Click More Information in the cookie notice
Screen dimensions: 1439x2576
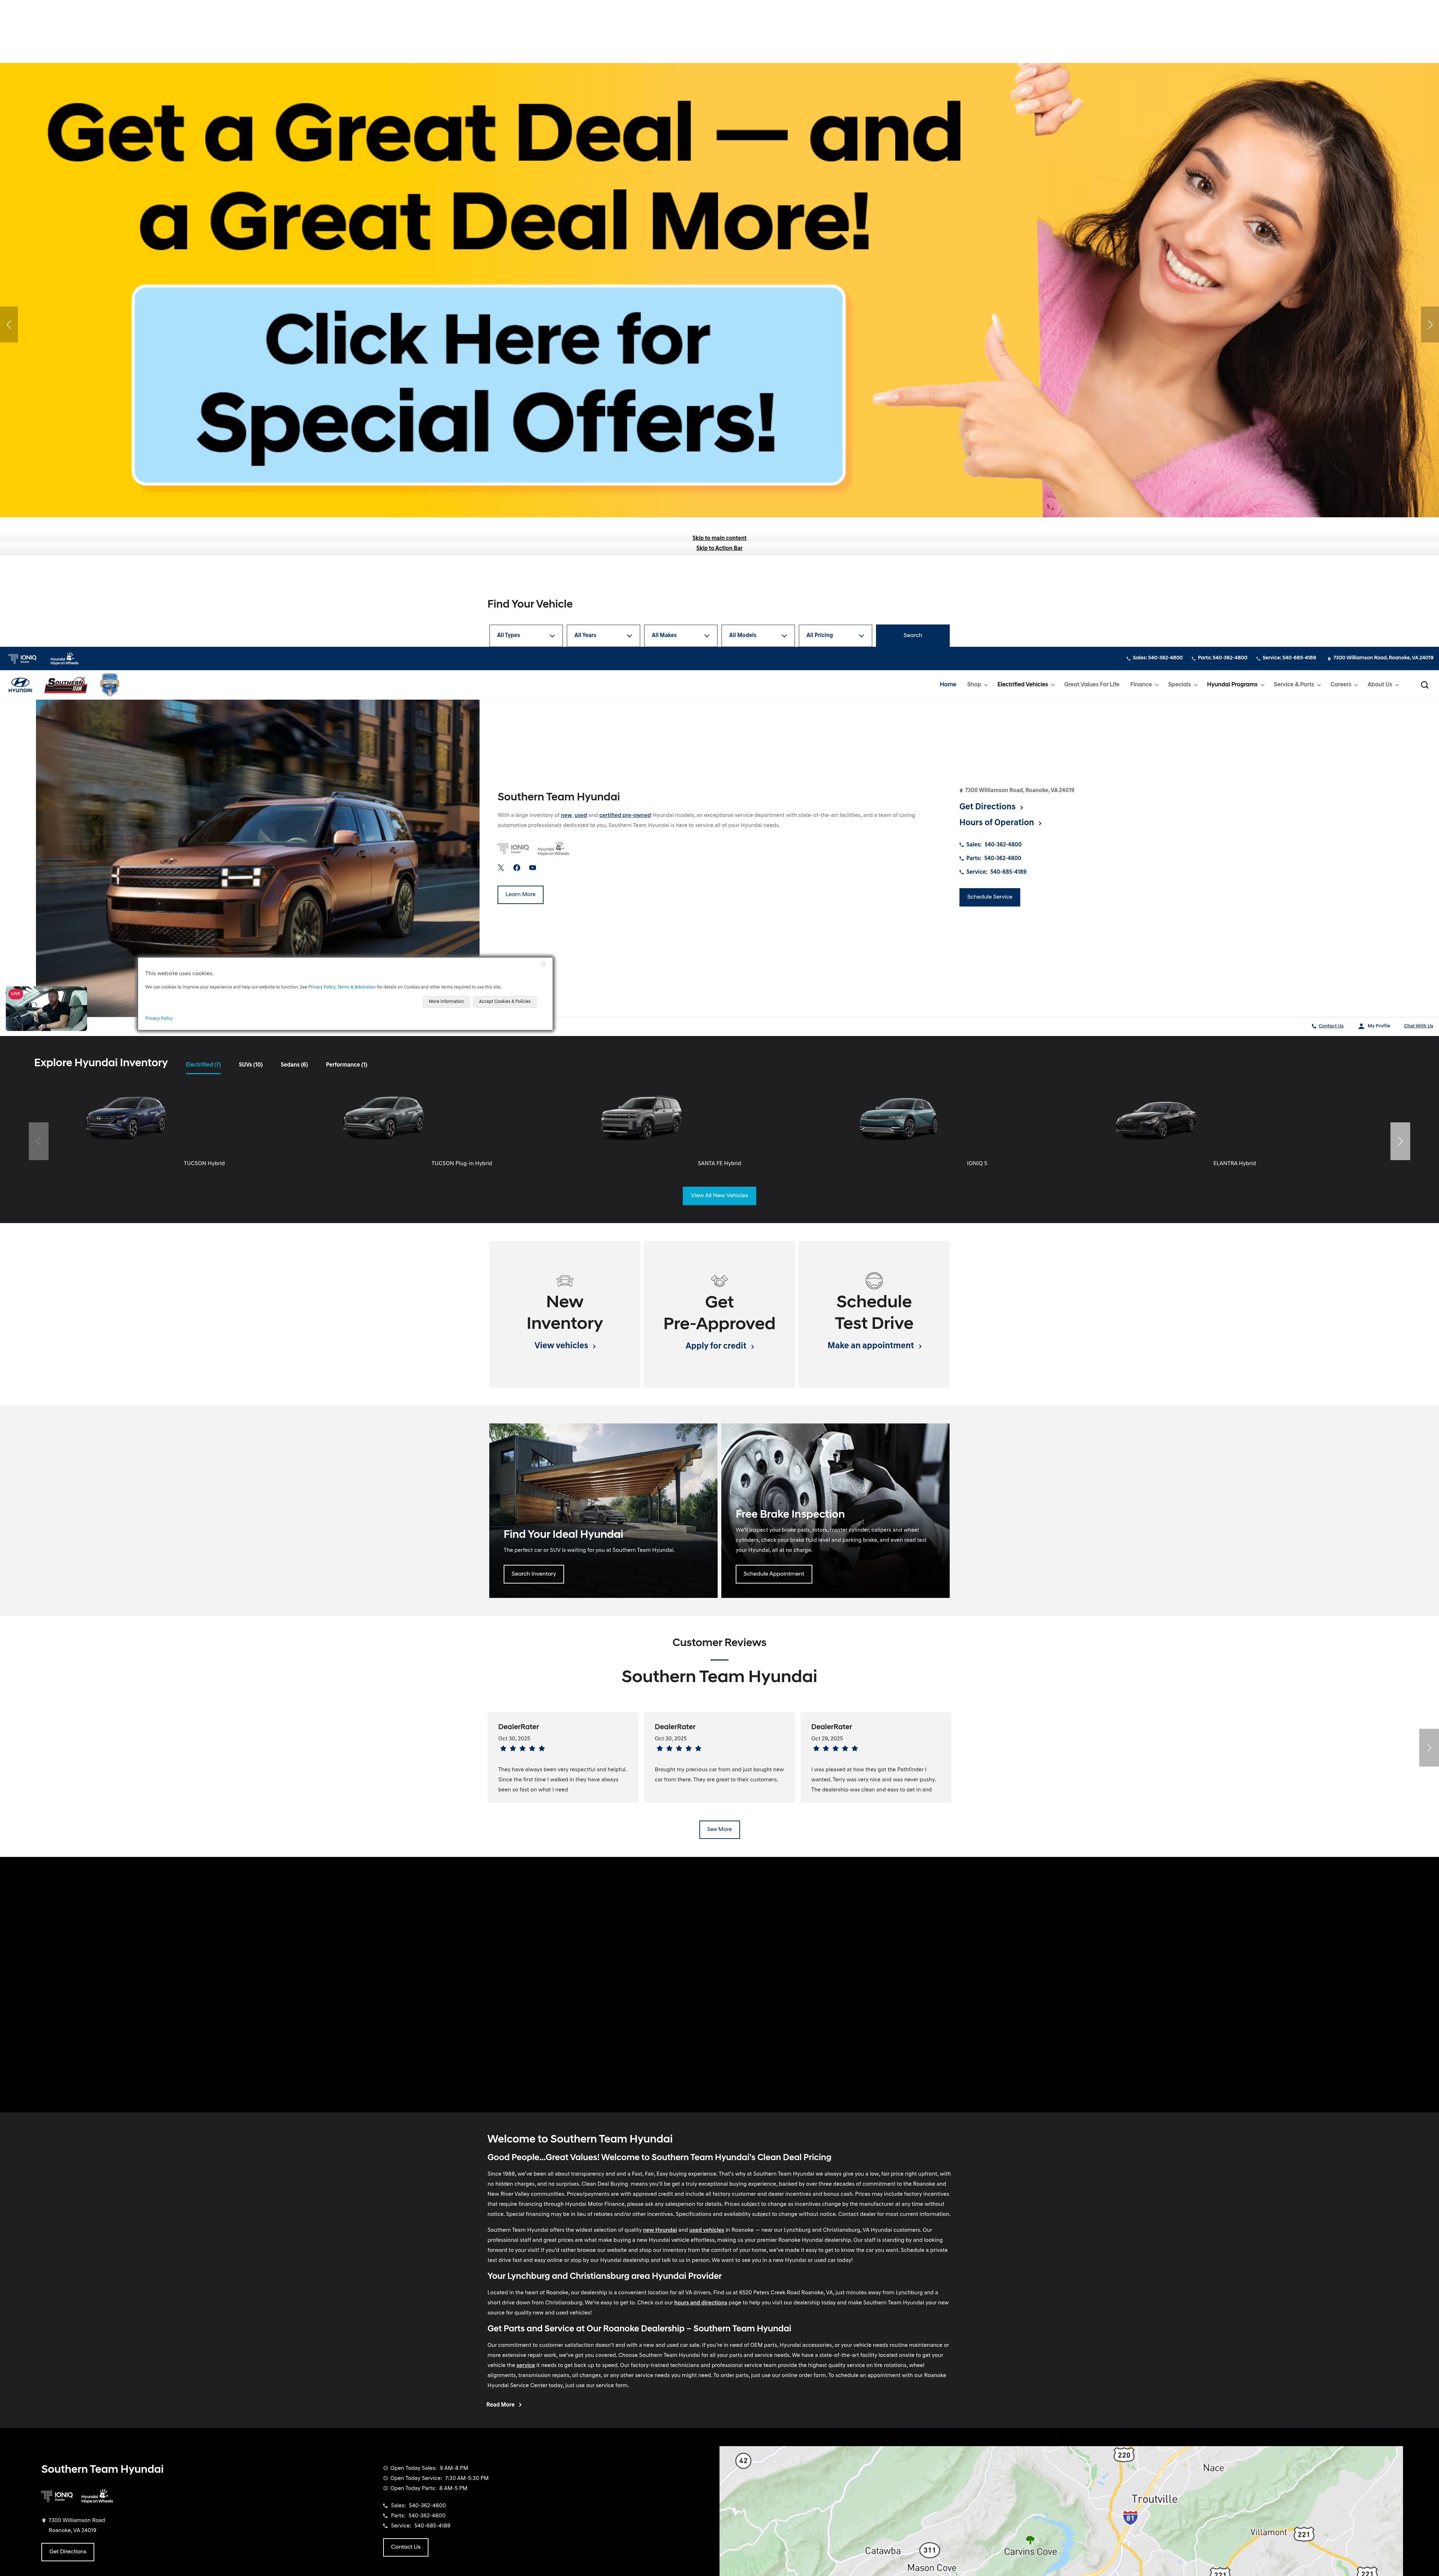(x=446, y=1001)
